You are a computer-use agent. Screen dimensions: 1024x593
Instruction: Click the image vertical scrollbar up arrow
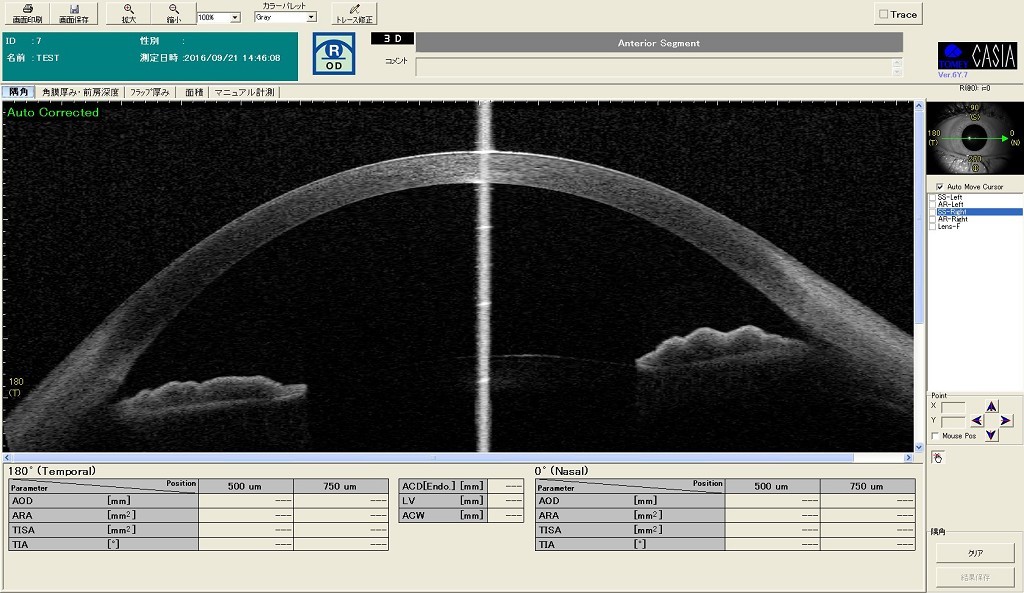pos(919,105)
